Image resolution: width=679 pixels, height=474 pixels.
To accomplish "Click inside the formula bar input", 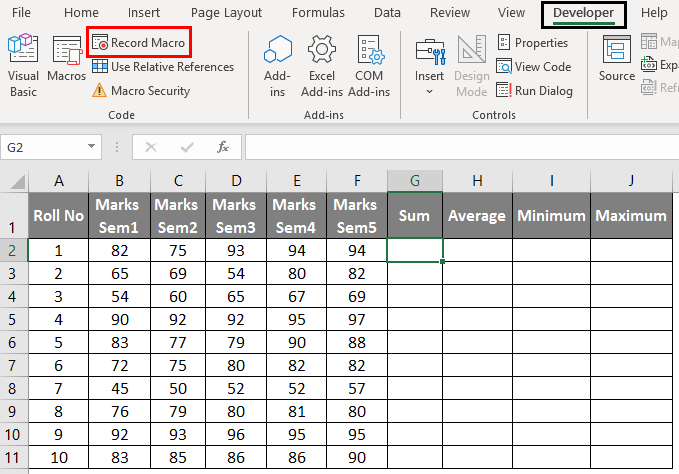I will [x=460, y=147].
